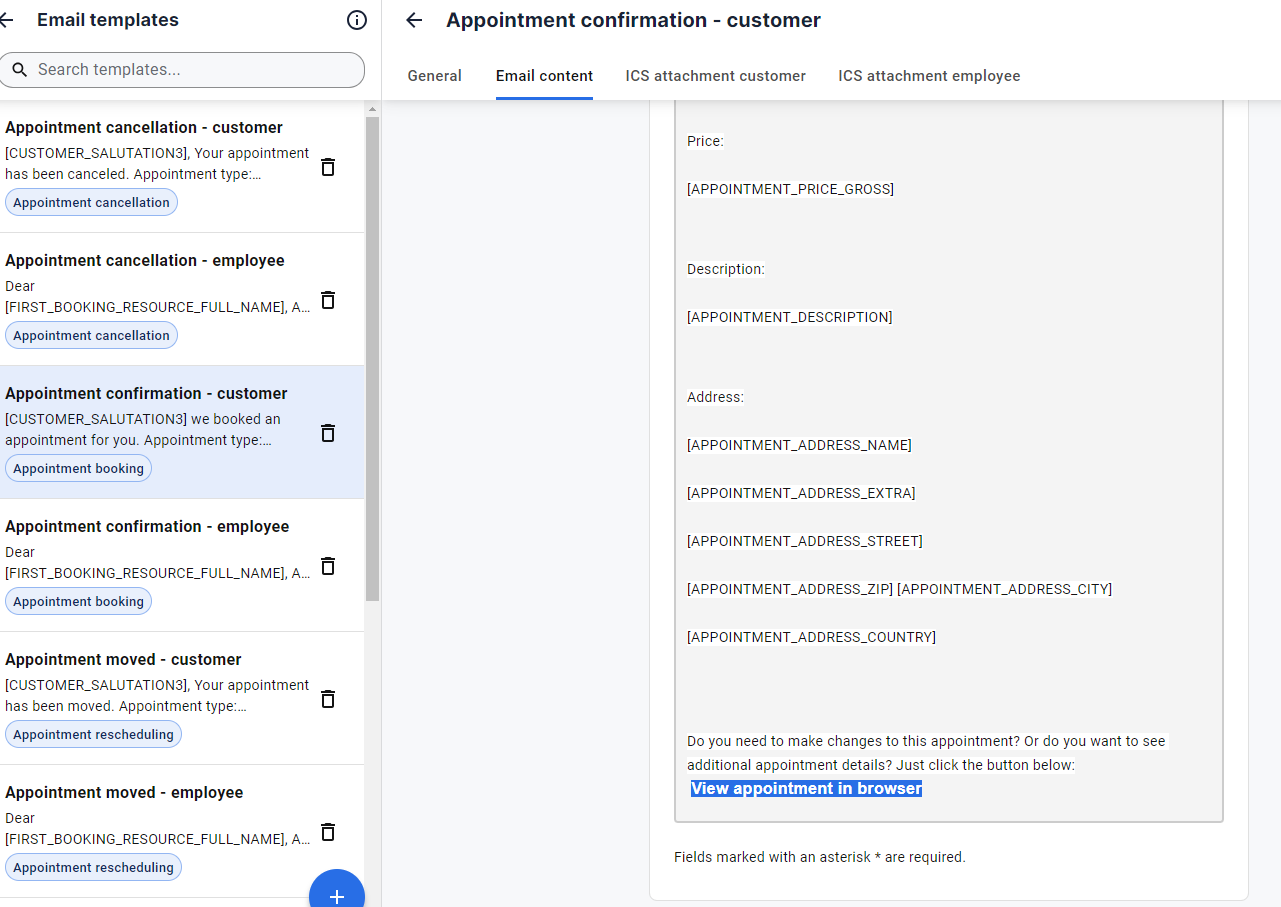Open the info icon beside Email templates
Screen dimensions: 1281x907
tap(356, 20)
